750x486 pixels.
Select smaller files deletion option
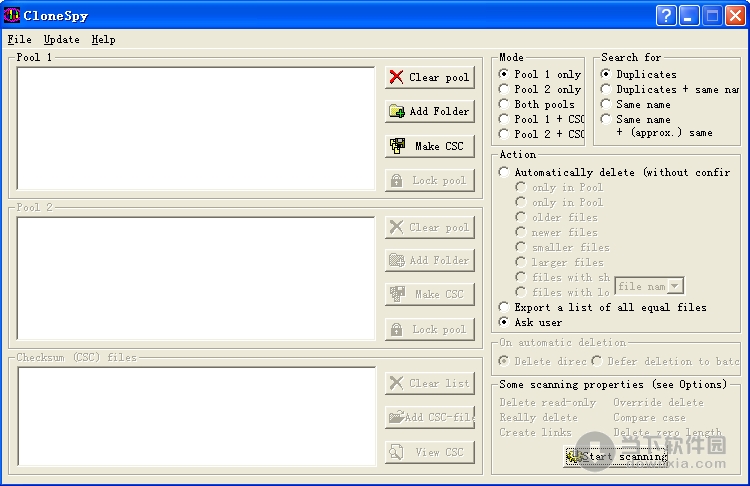coord(562,247)
